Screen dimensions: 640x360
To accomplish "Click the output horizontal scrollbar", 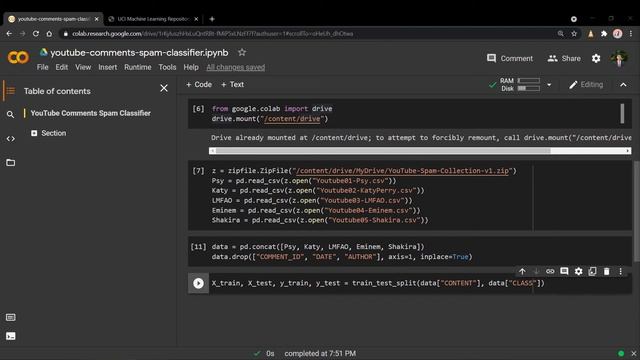I will (x=382, y=151).
